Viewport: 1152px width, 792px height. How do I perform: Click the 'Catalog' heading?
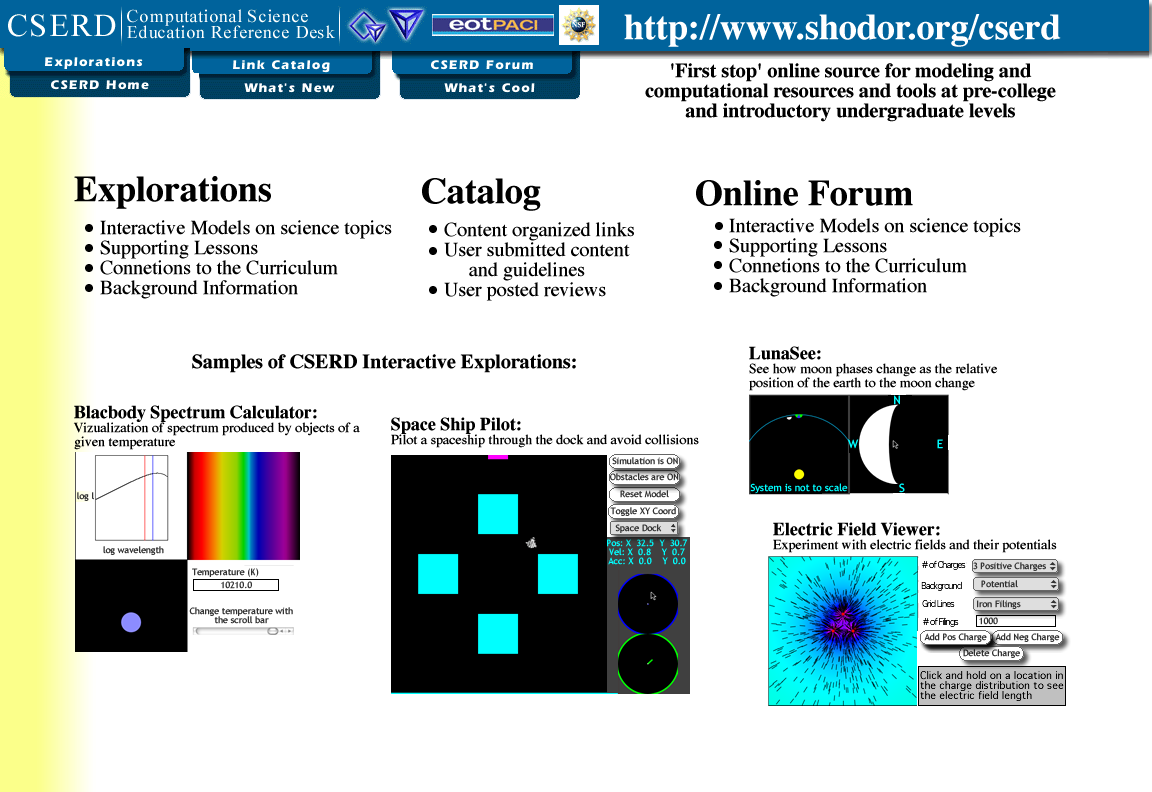tap(481, 192)
